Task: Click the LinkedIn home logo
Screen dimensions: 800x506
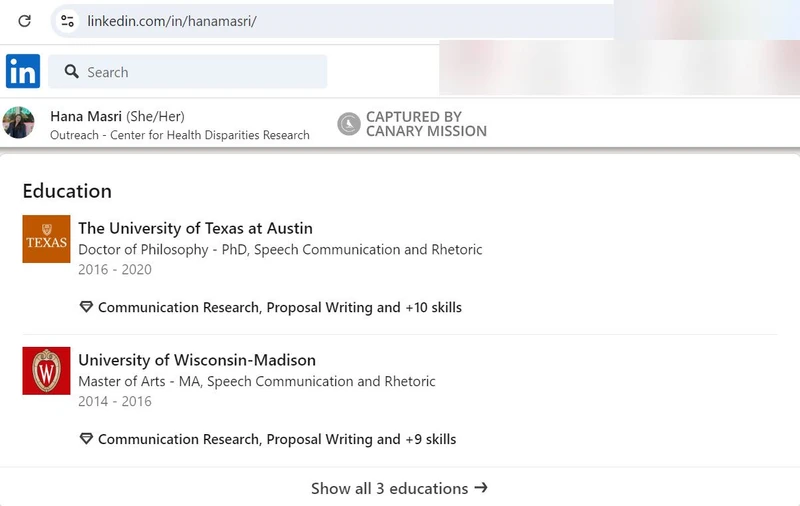Action: (x=23, y=71)
